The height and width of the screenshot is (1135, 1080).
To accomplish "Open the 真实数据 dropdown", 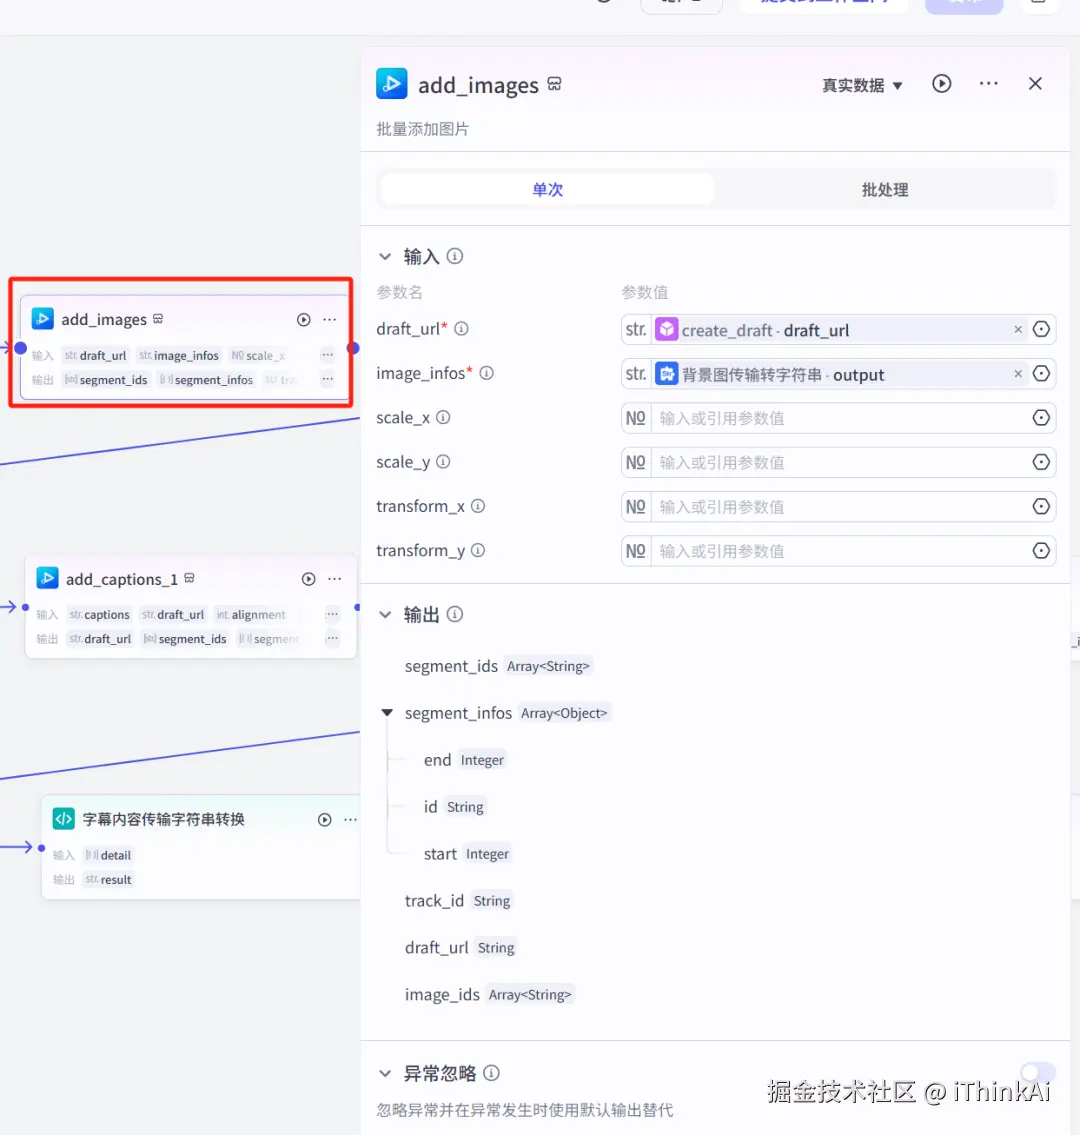I will [x=862, y=85].
